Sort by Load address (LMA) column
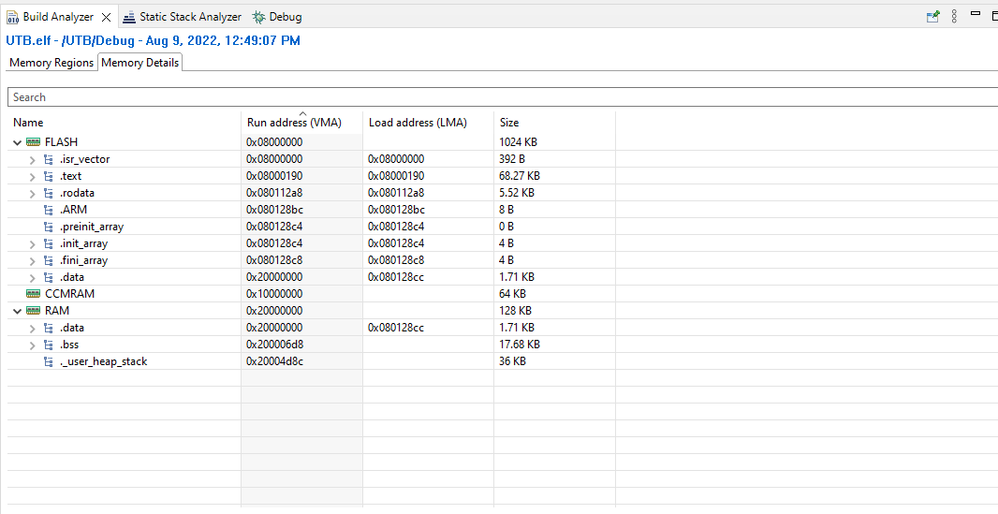 (x=418, y=123)
